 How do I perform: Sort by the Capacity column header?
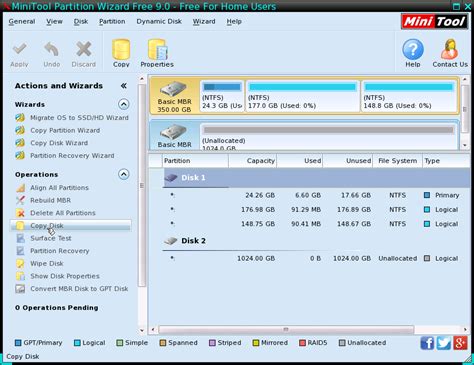(x=253, y=161)
